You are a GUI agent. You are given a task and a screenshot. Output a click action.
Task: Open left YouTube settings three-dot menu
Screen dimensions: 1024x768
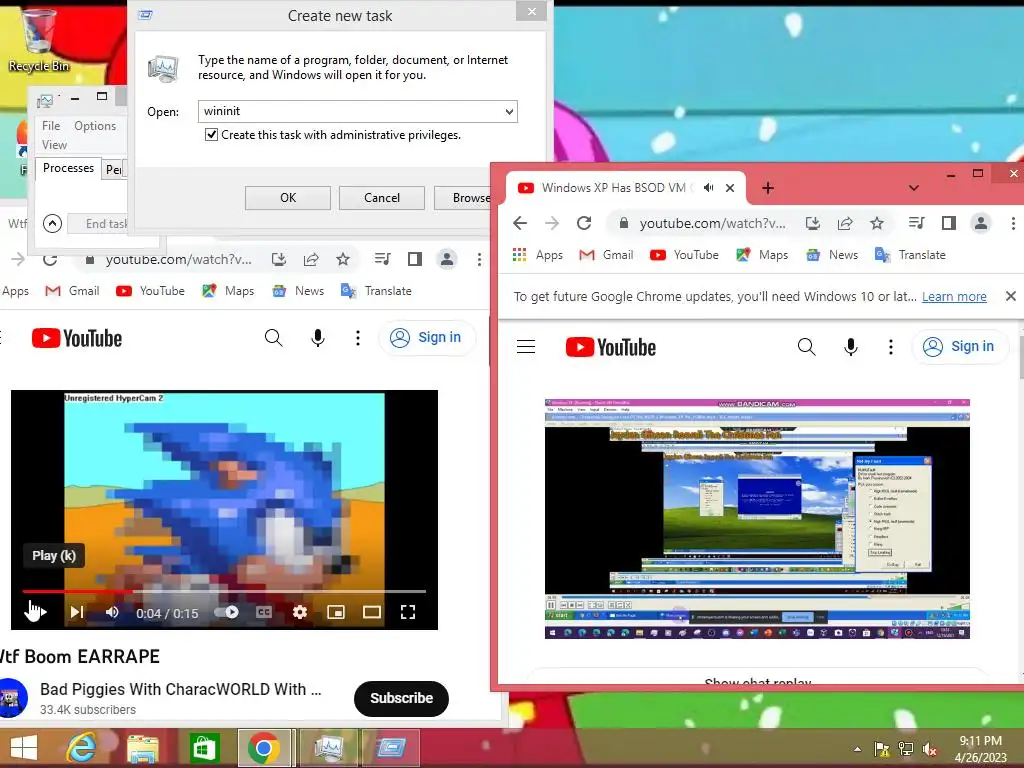point(357,338)
